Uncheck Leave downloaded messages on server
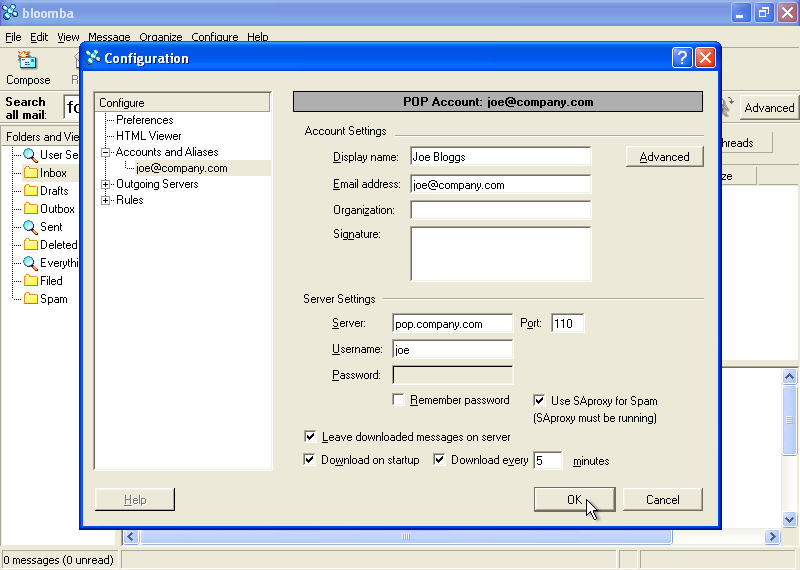This screenshot has width=800, height=570. (x=310, y=436)
